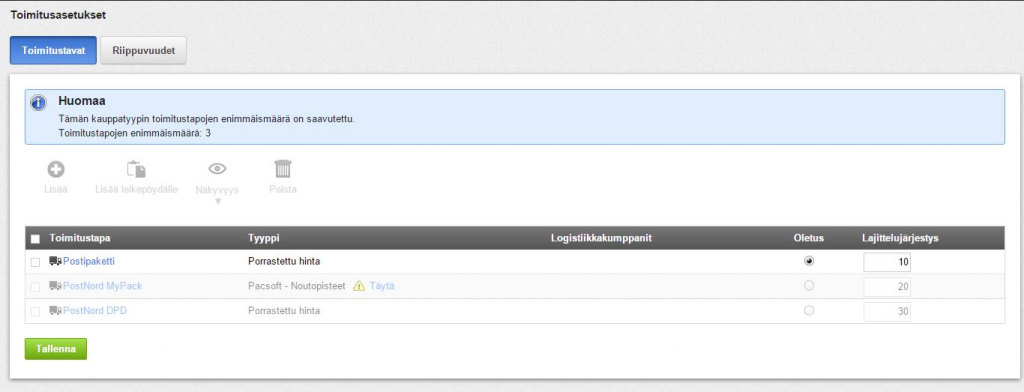Open the Näkyvyys eye icon menu
This screenshot has width=1024, height=392.
click(217, 169)
